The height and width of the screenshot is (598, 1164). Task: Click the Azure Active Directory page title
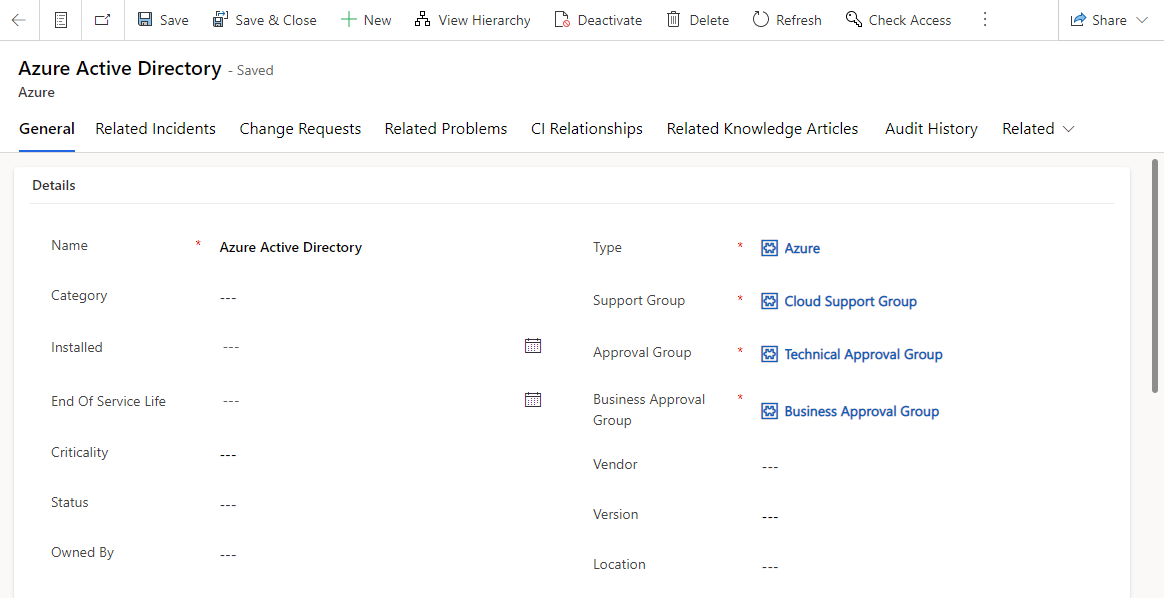click(120, 68)
